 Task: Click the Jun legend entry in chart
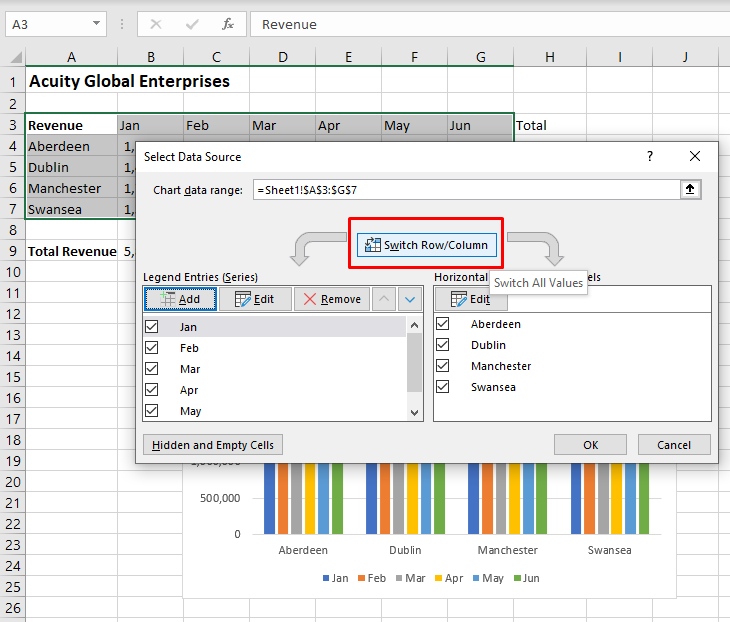tap(527, 578)
